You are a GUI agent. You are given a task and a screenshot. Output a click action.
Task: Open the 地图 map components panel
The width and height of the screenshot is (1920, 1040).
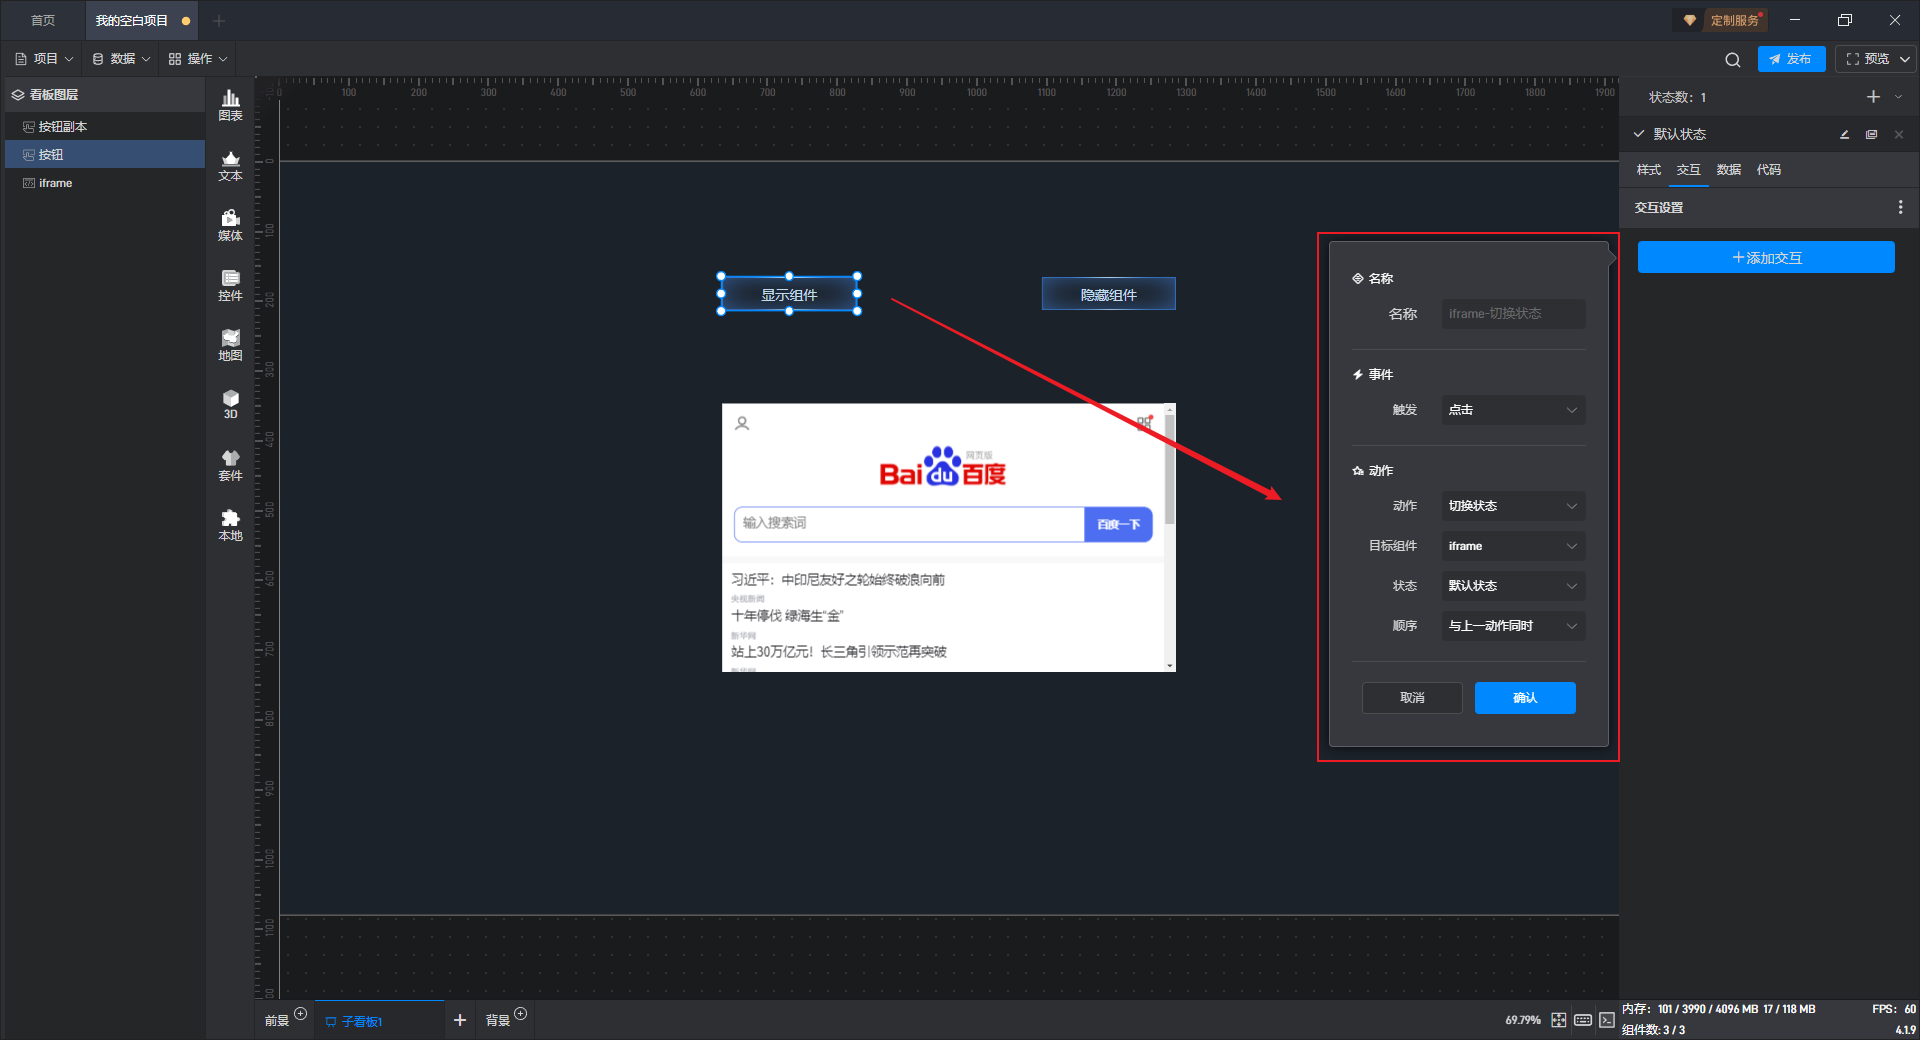point(230,345)
